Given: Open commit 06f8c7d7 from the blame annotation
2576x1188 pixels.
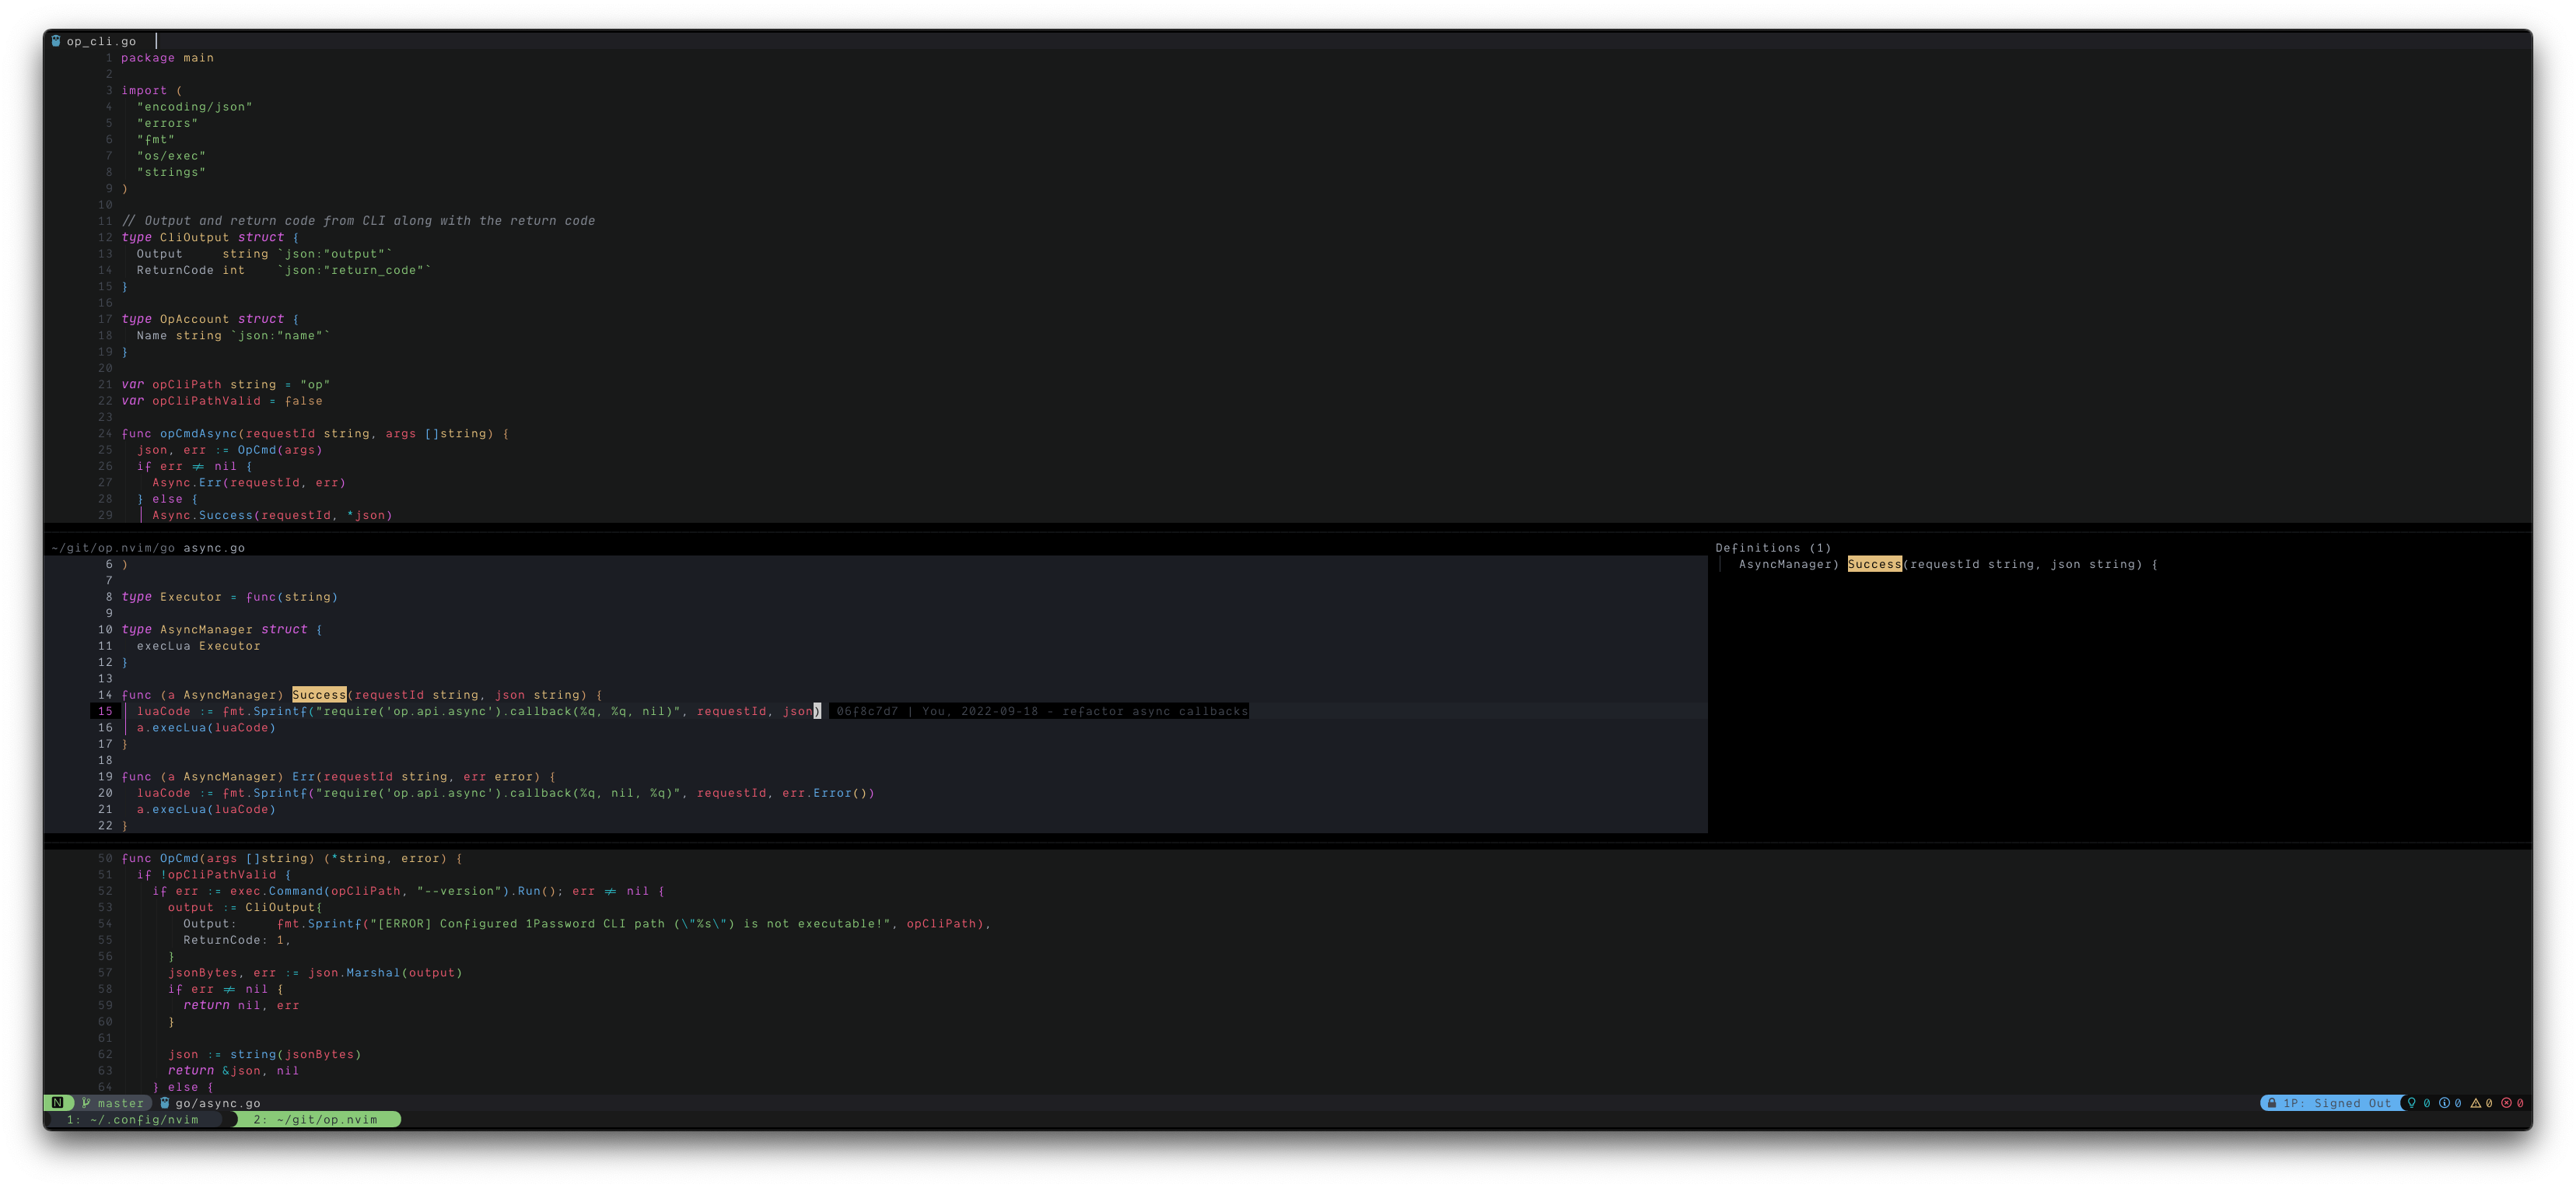Looking at the screenshot, I should pos(866,712).
